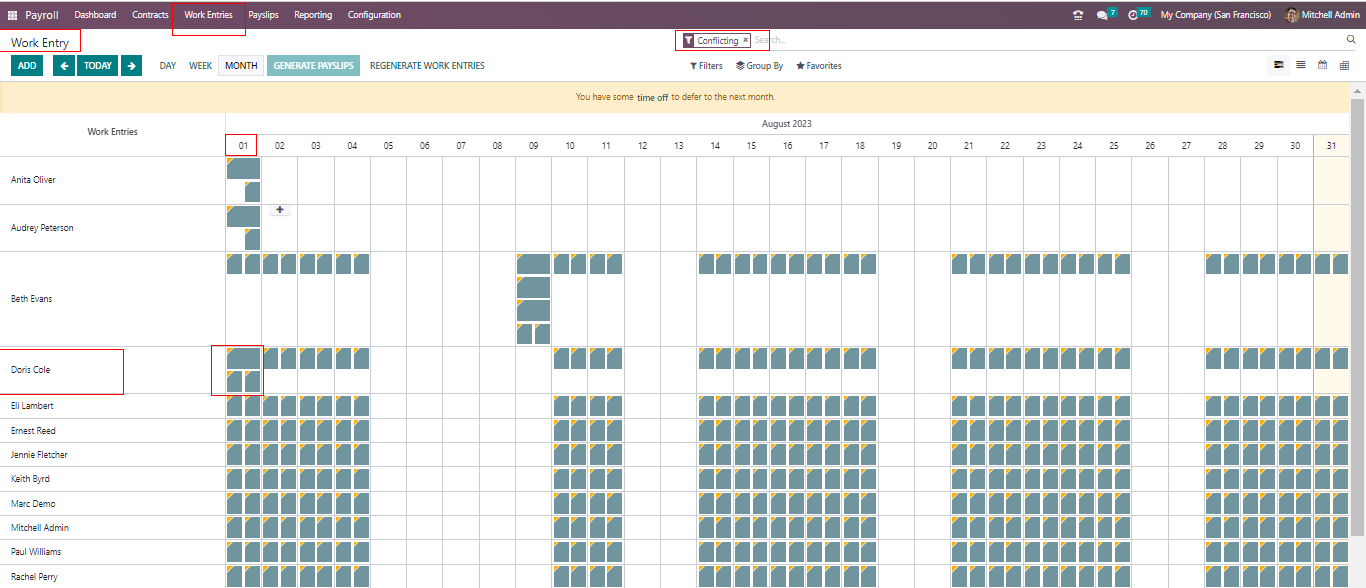1366x588 pixels.
Task: Open the Favorites dropdown
Action: pos(819,66)
